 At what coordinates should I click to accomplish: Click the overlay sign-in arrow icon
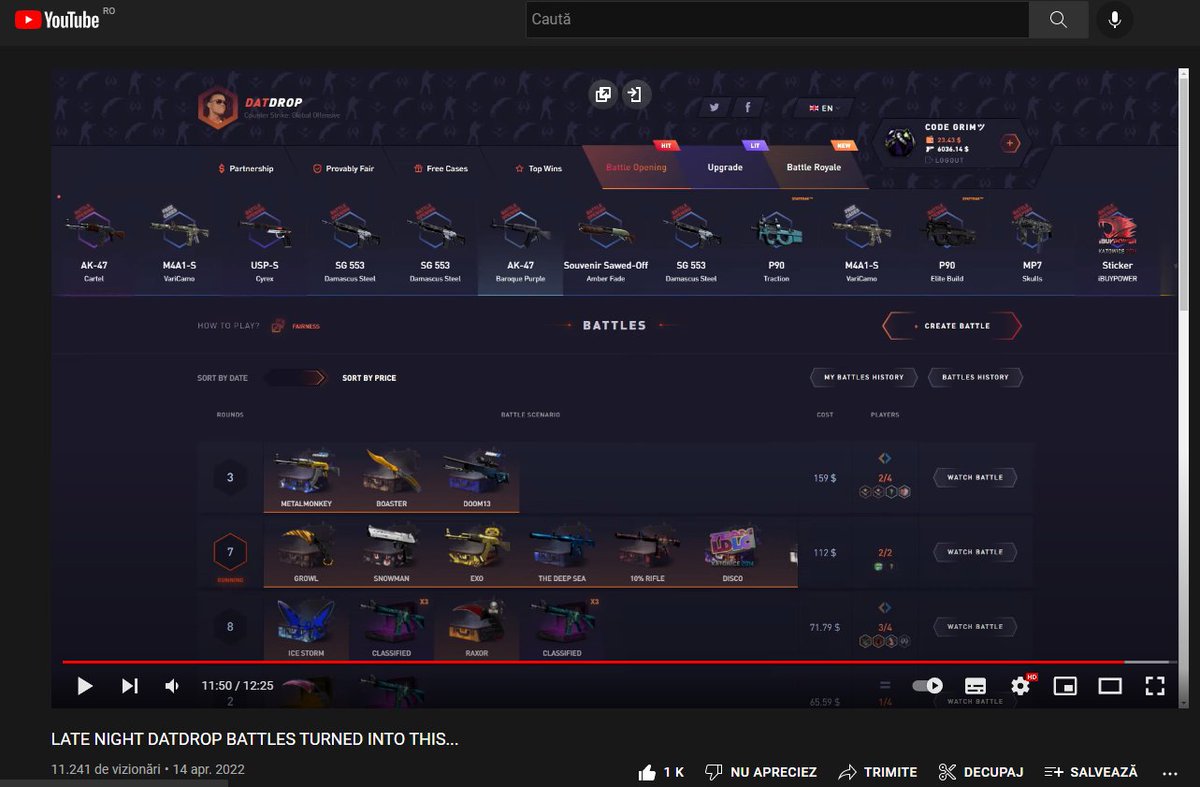point(636,94)
